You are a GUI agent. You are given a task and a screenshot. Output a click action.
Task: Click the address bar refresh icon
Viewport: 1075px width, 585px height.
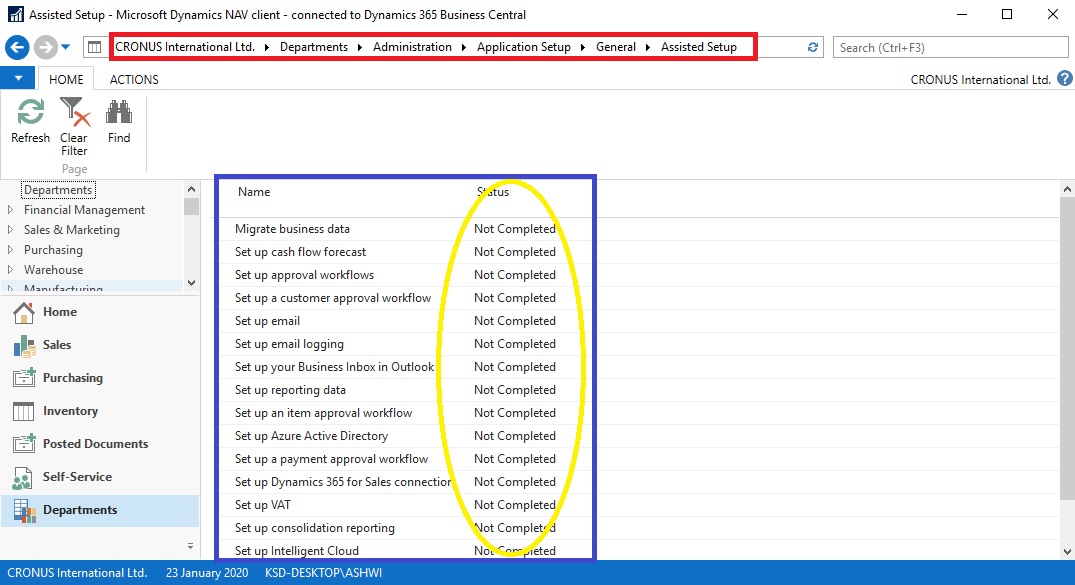click(x=813, y=47)
